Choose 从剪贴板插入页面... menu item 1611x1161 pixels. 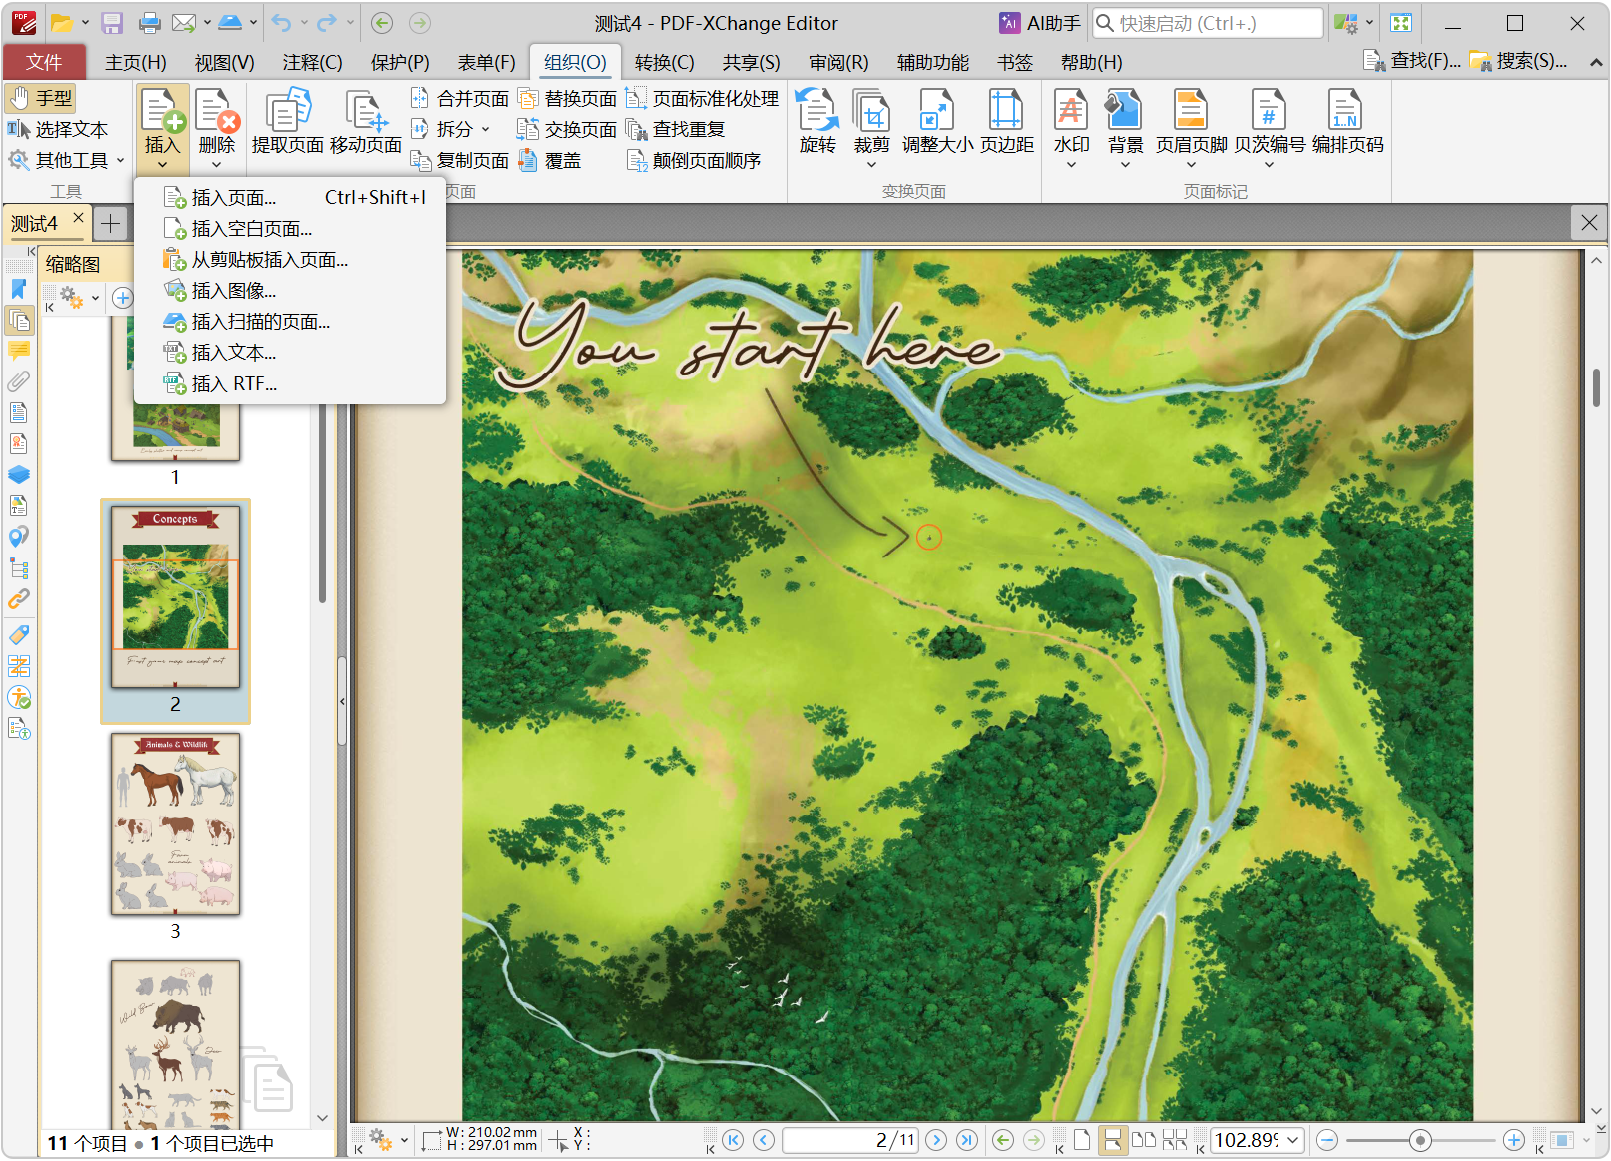[x=290, y=260]
